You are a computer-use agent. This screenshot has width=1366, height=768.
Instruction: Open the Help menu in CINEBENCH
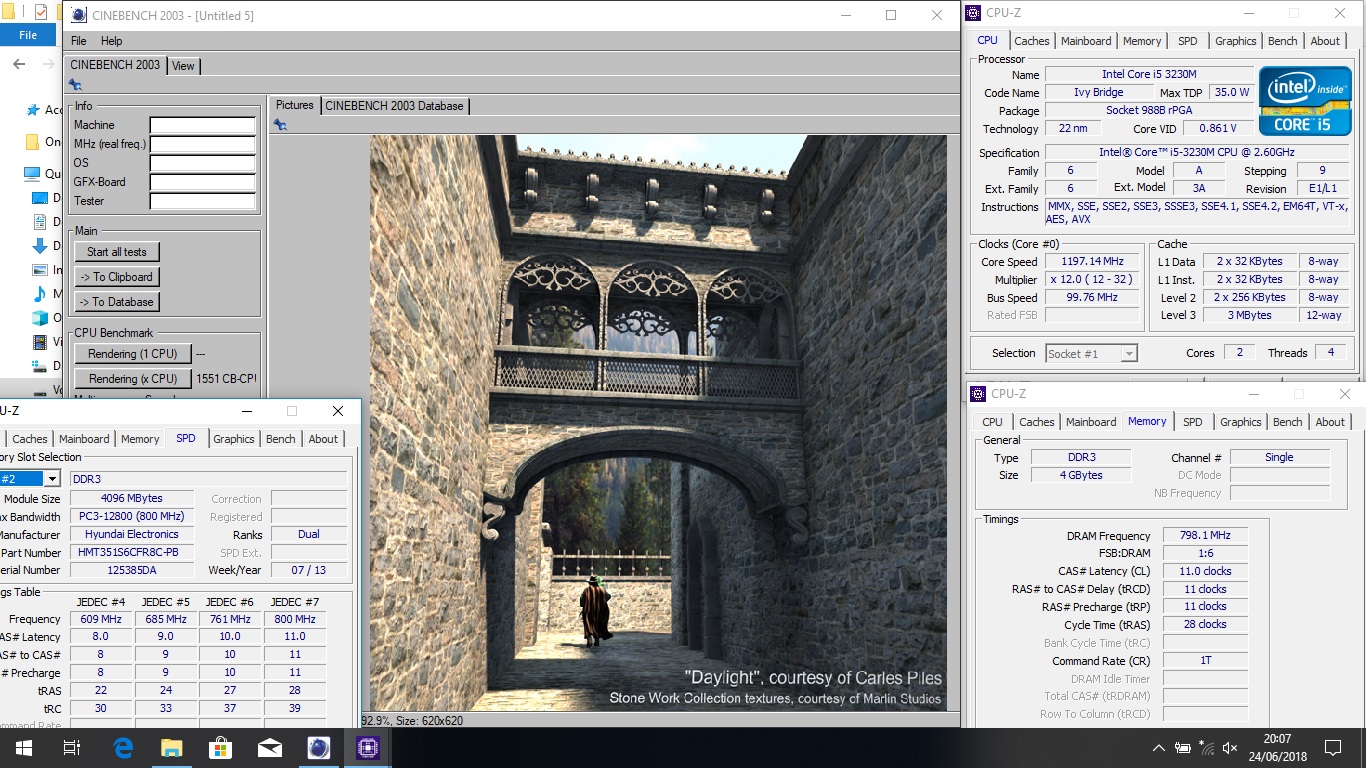[x=112, y=41]
